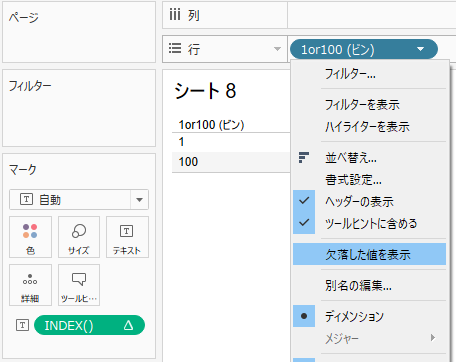Select the ディメンション radio option
Image resolution: width=456 pixels, height=362 pixels.
pos(369,316)
